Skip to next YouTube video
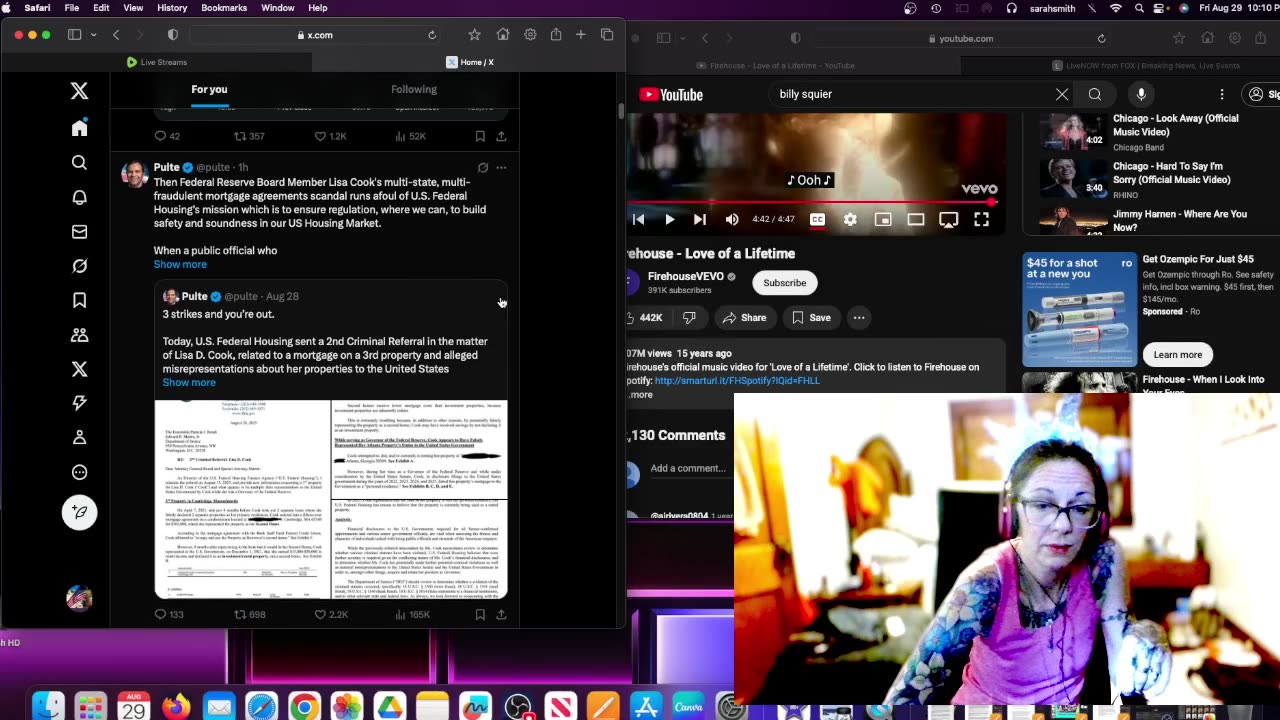Viewport: 1280px width, 720px height. click(700, 220)
